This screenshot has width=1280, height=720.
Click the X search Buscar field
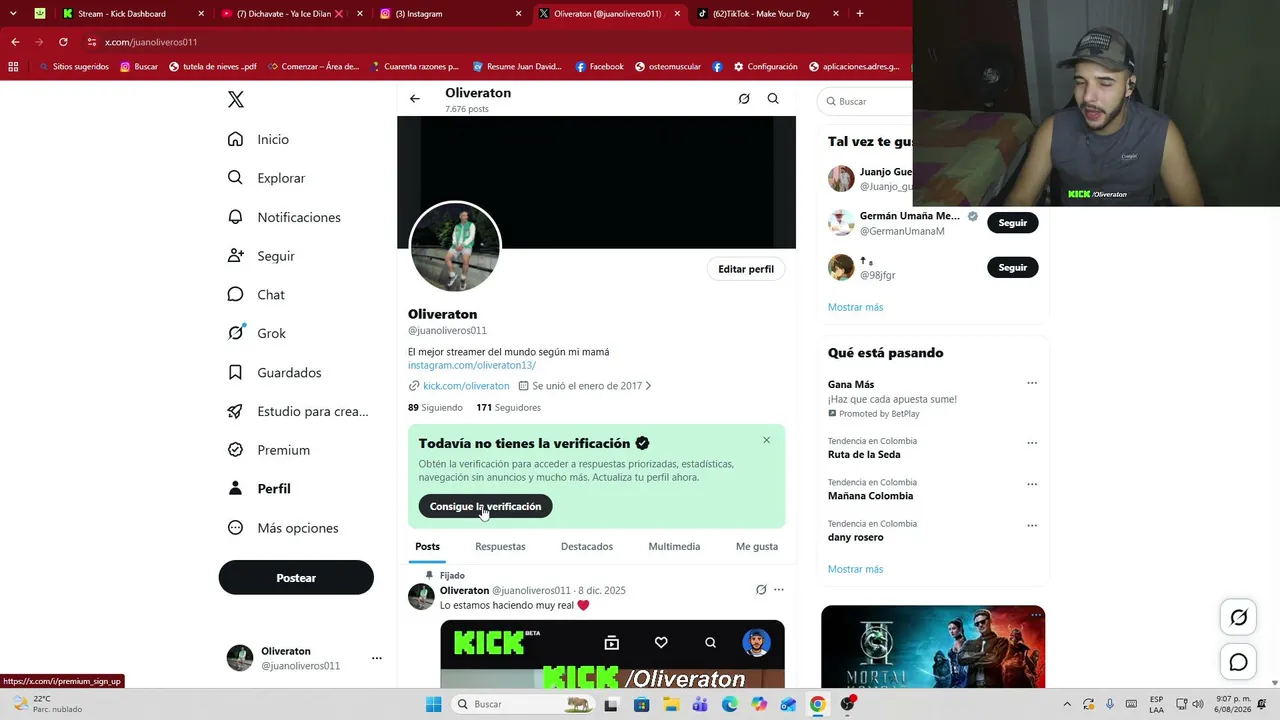tap(866, 101)
